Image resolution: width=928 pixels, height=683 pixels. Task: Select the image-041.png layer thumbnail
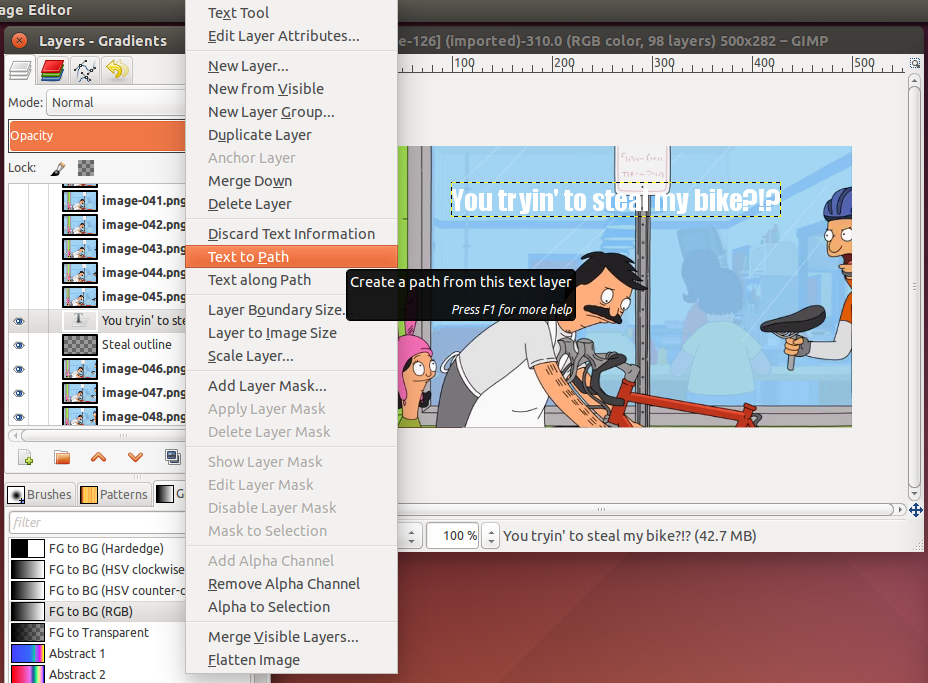[79, 201]
